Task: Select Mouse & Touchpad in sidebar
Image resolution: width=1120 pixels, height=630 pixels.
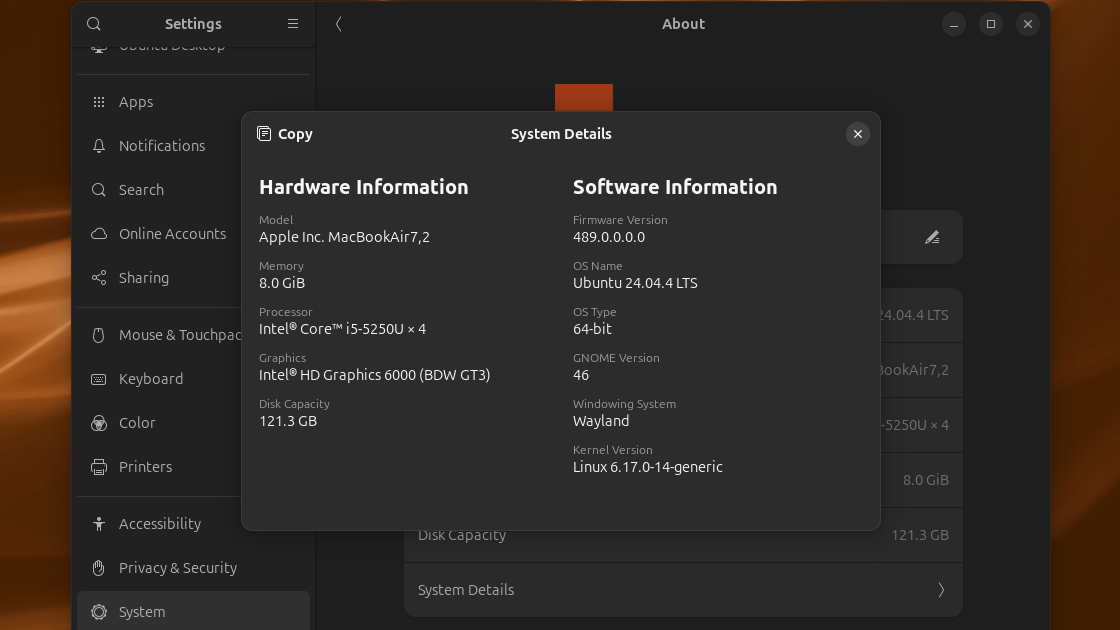Action: pyautogui.click(x=170, y=335)
